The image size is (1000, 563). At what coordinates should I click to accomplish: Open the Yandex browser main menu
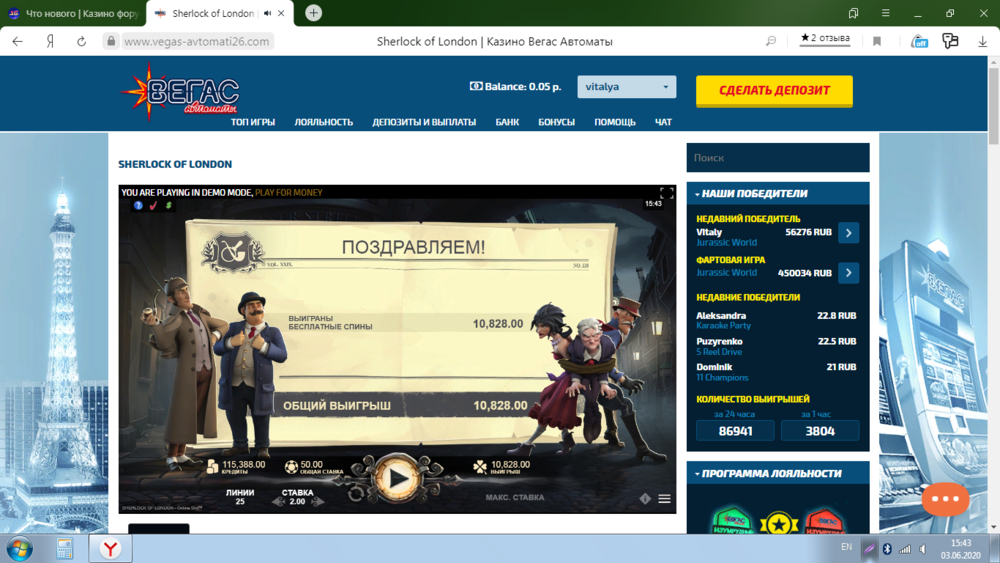(886, 13)
